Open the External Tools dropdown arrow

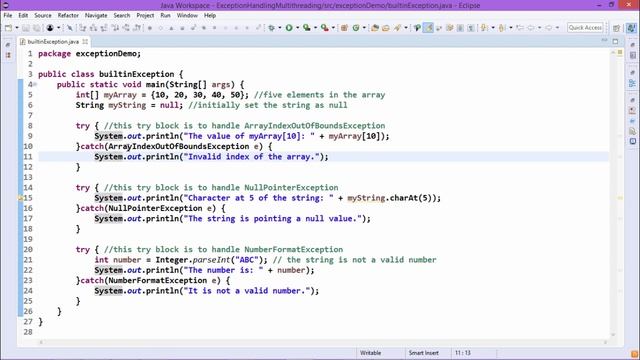coord(333,28)
